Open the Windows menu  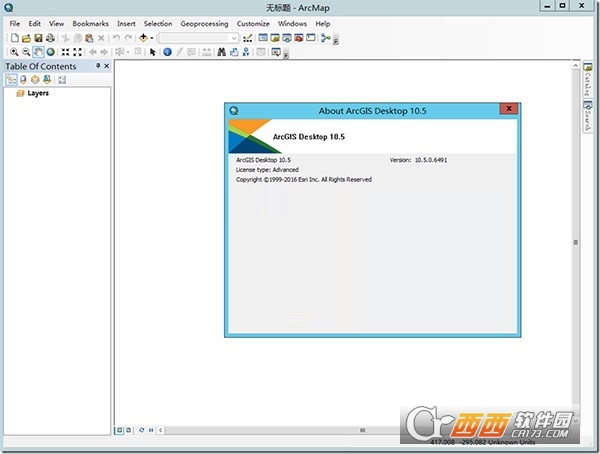coord(292,24)
